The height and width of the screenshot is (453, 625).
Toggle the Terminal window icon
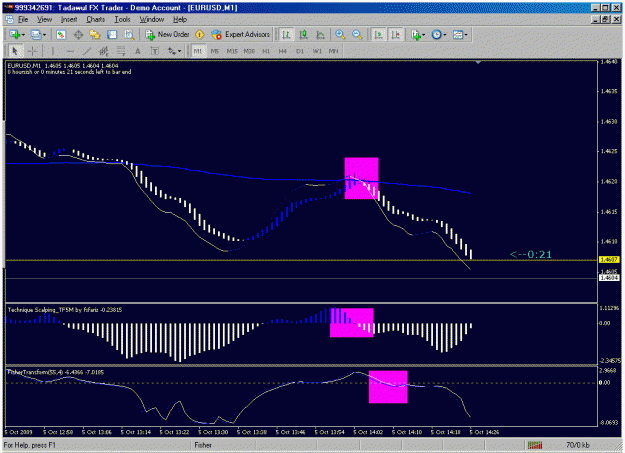click(x=112, y=35)
